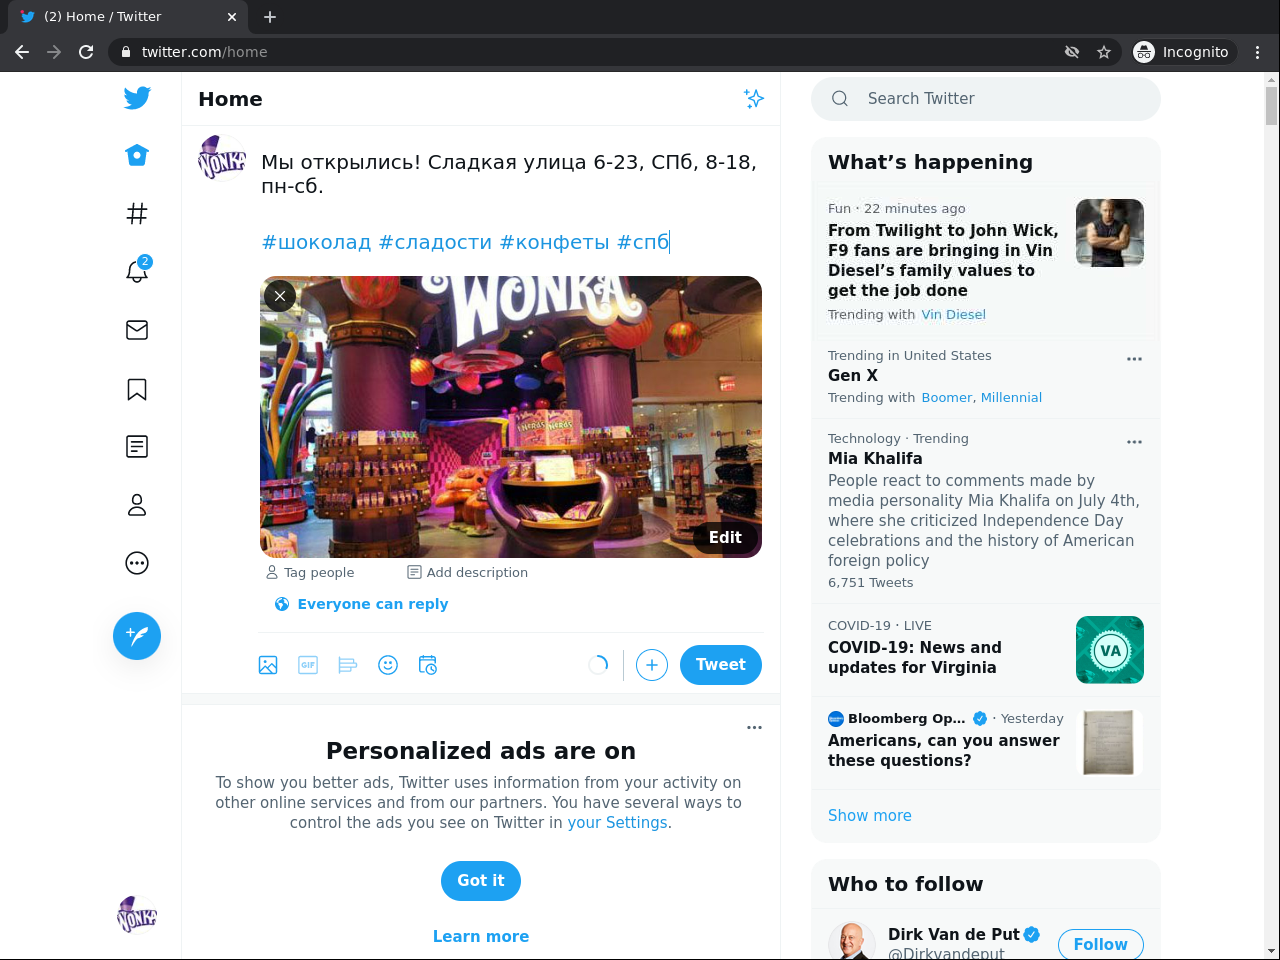Click the blue Tweet button
Screen dimensions: 1280x960
(721, 665)
